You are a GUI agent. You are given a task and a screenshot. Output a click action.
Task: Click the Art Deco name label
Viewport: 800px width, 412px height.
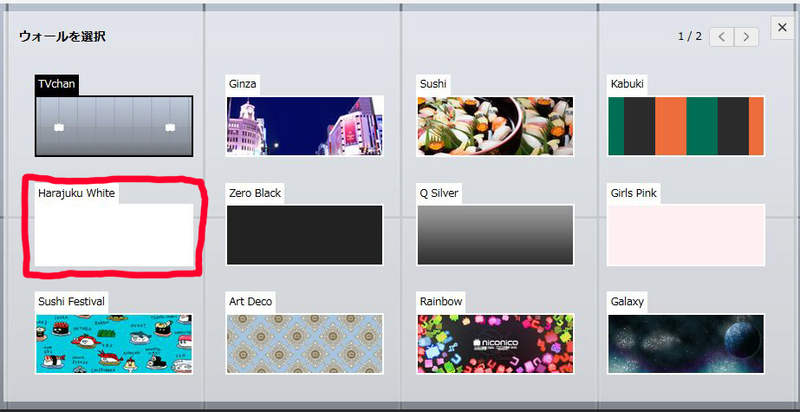click(251, 302)
